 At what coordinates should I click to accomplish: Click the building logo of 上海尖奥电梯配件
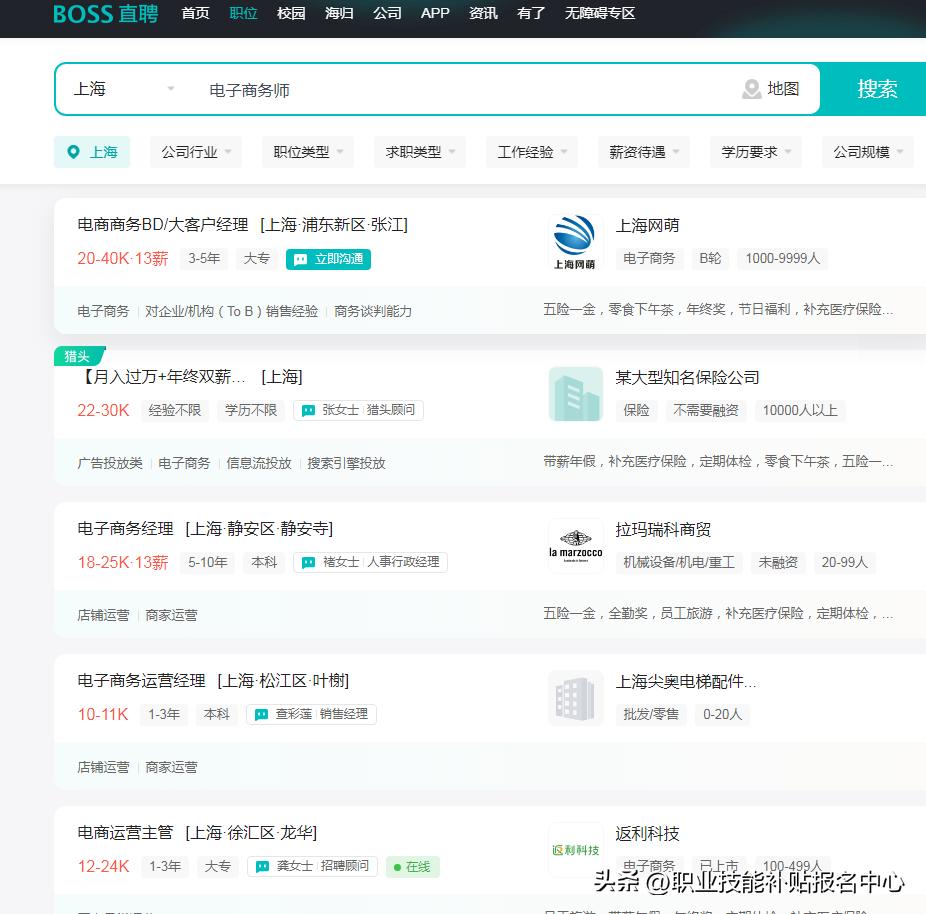pos(575,697)
